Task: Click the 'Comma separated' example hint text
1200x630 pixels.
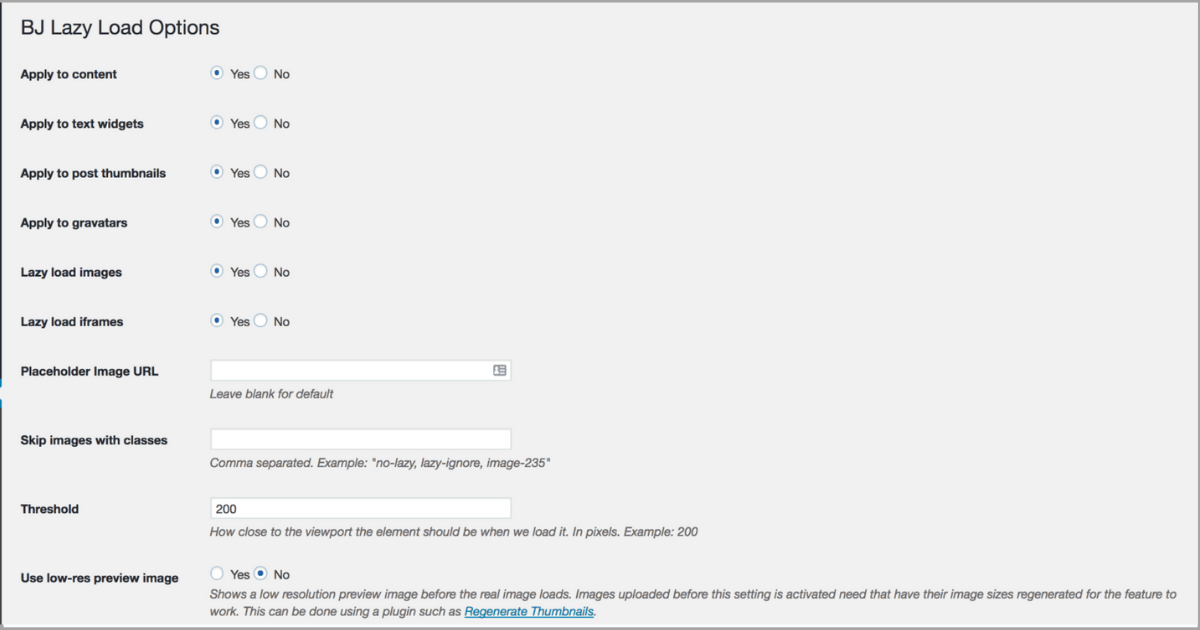Action: point(380,463)
